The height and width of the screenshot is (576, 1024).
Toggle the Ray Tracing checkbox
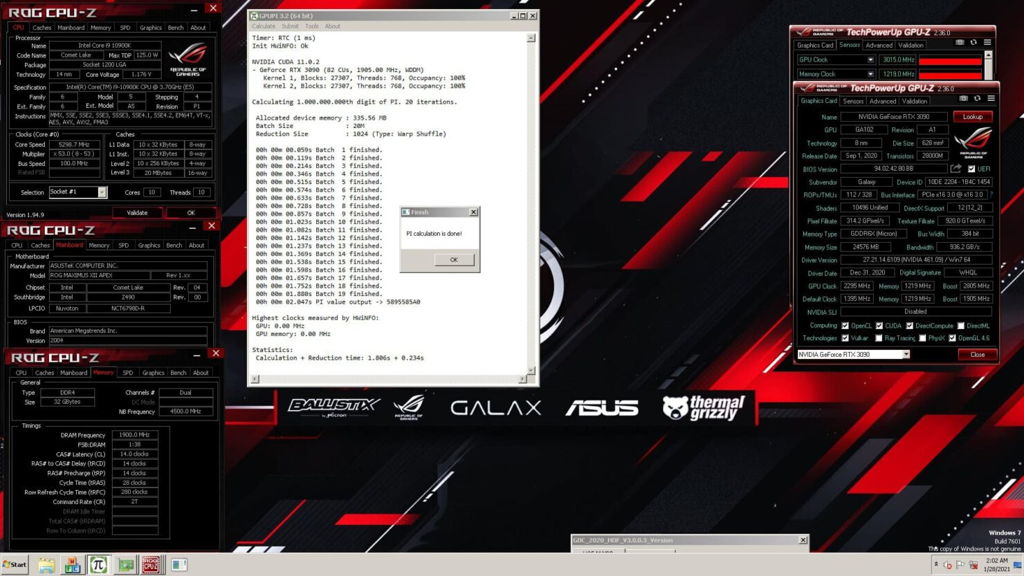(x=879, y=338)
